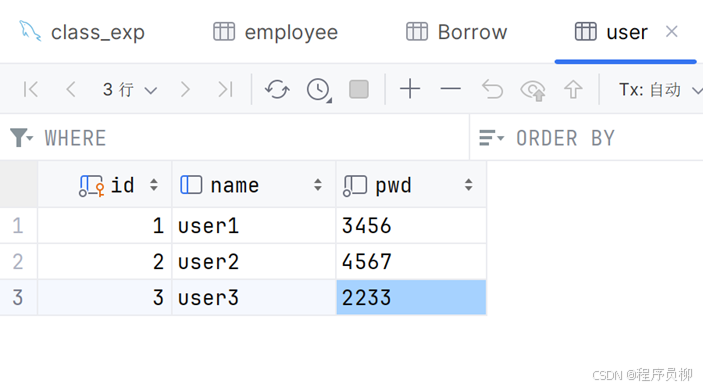Click the id column header
703x388 pixels.
(104, 185)
